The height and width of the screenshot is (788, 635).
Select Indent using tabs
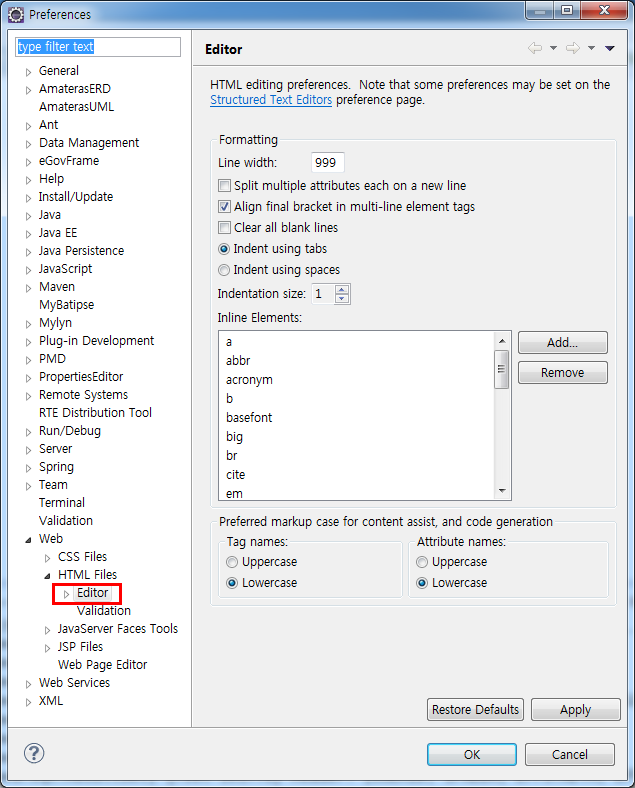224,249
